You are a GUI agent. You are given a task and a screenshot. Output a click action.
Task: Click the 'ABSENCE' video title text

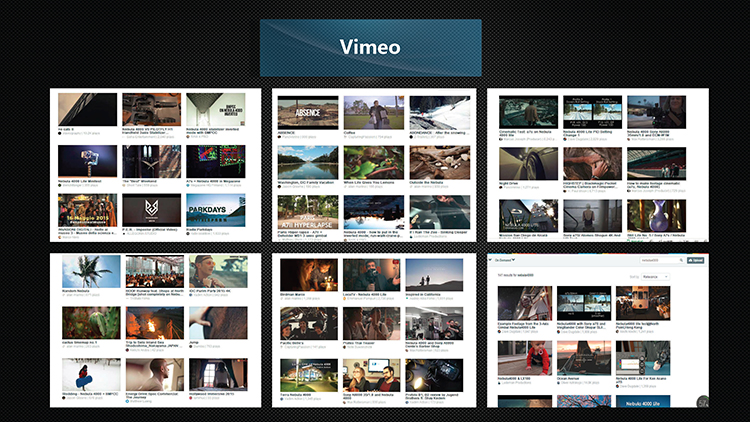(x=286, y=133)
